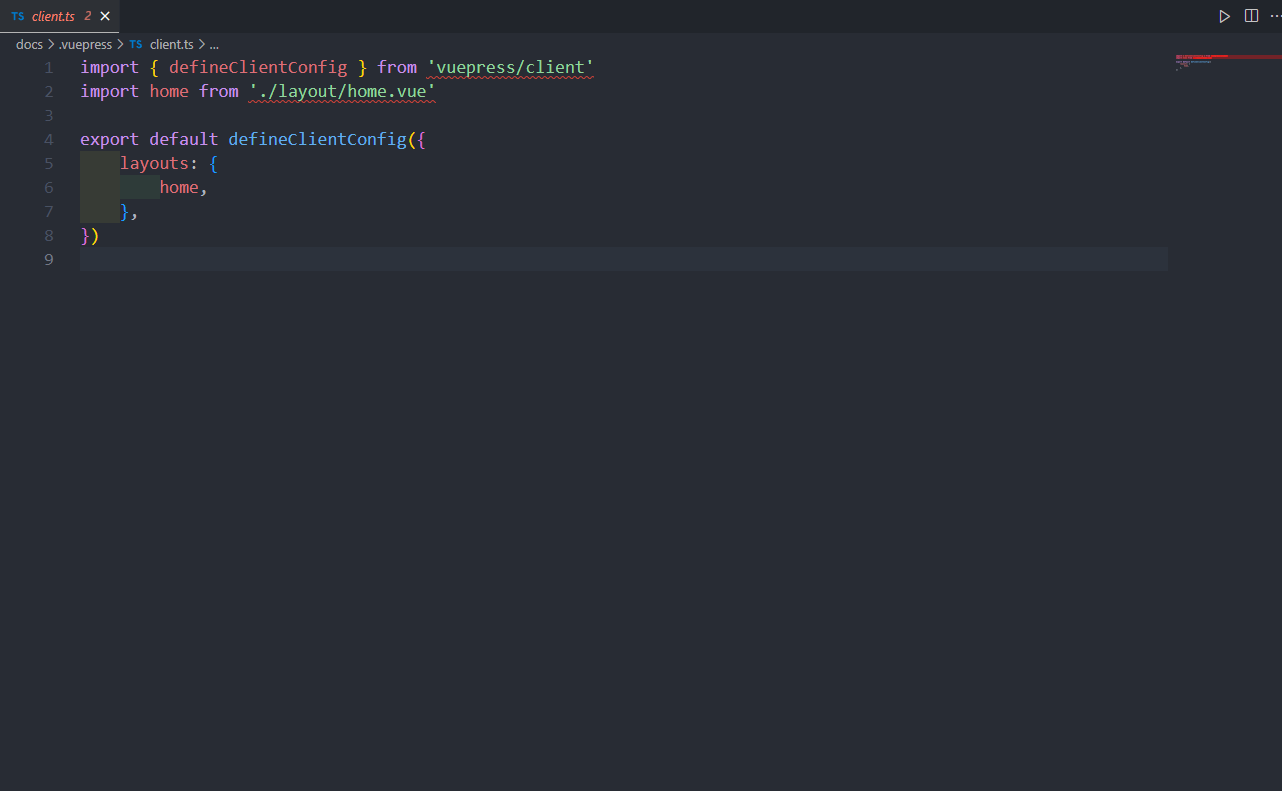Click the 'export' keyword

coord(110,139)
